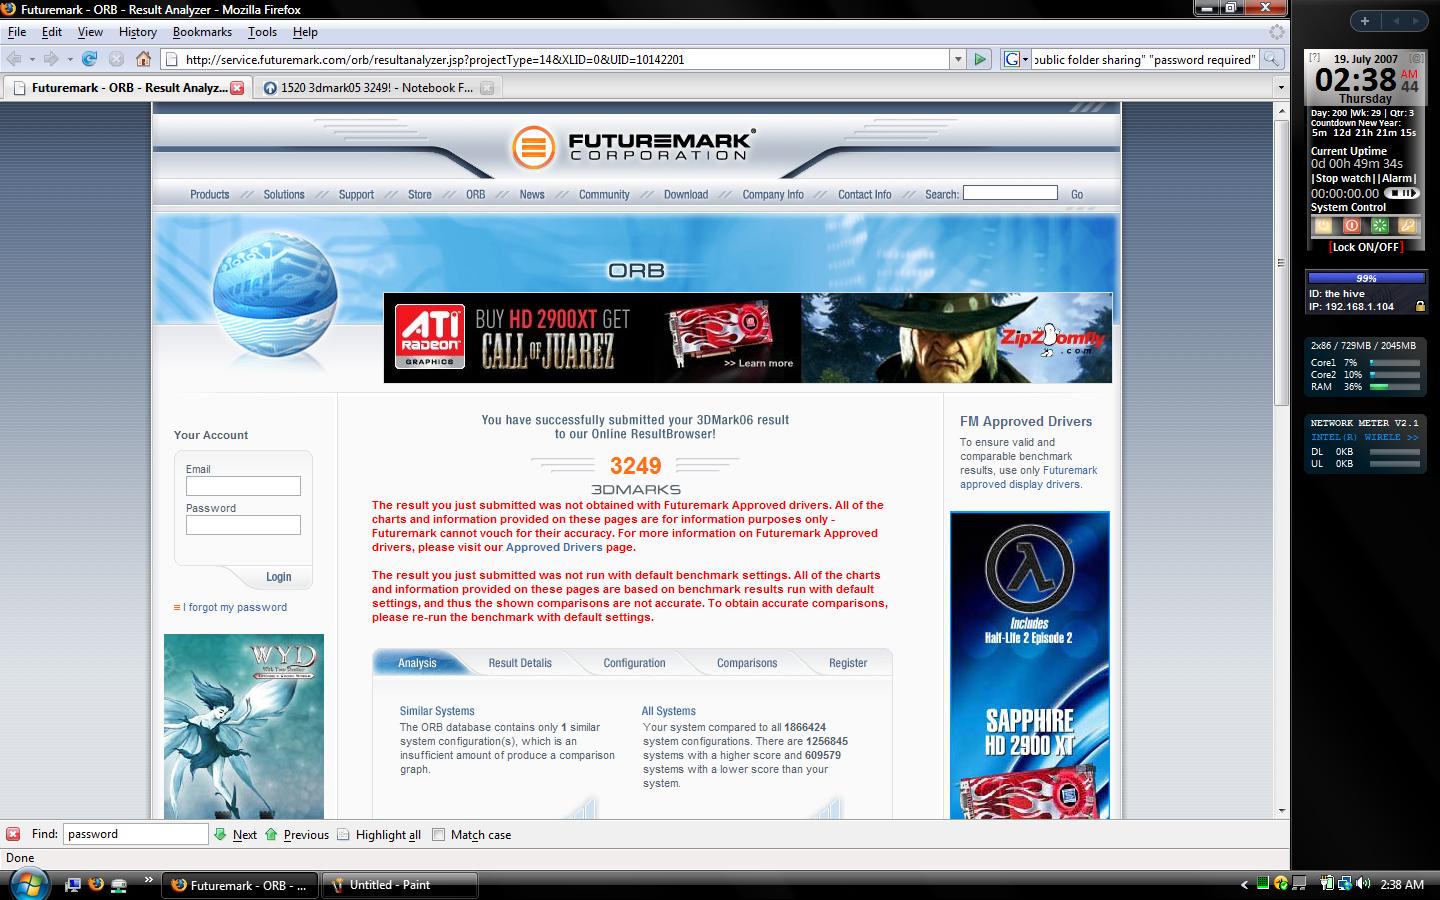
Task: Open the URL history dropdown arrow
Action: coord(957,59)
